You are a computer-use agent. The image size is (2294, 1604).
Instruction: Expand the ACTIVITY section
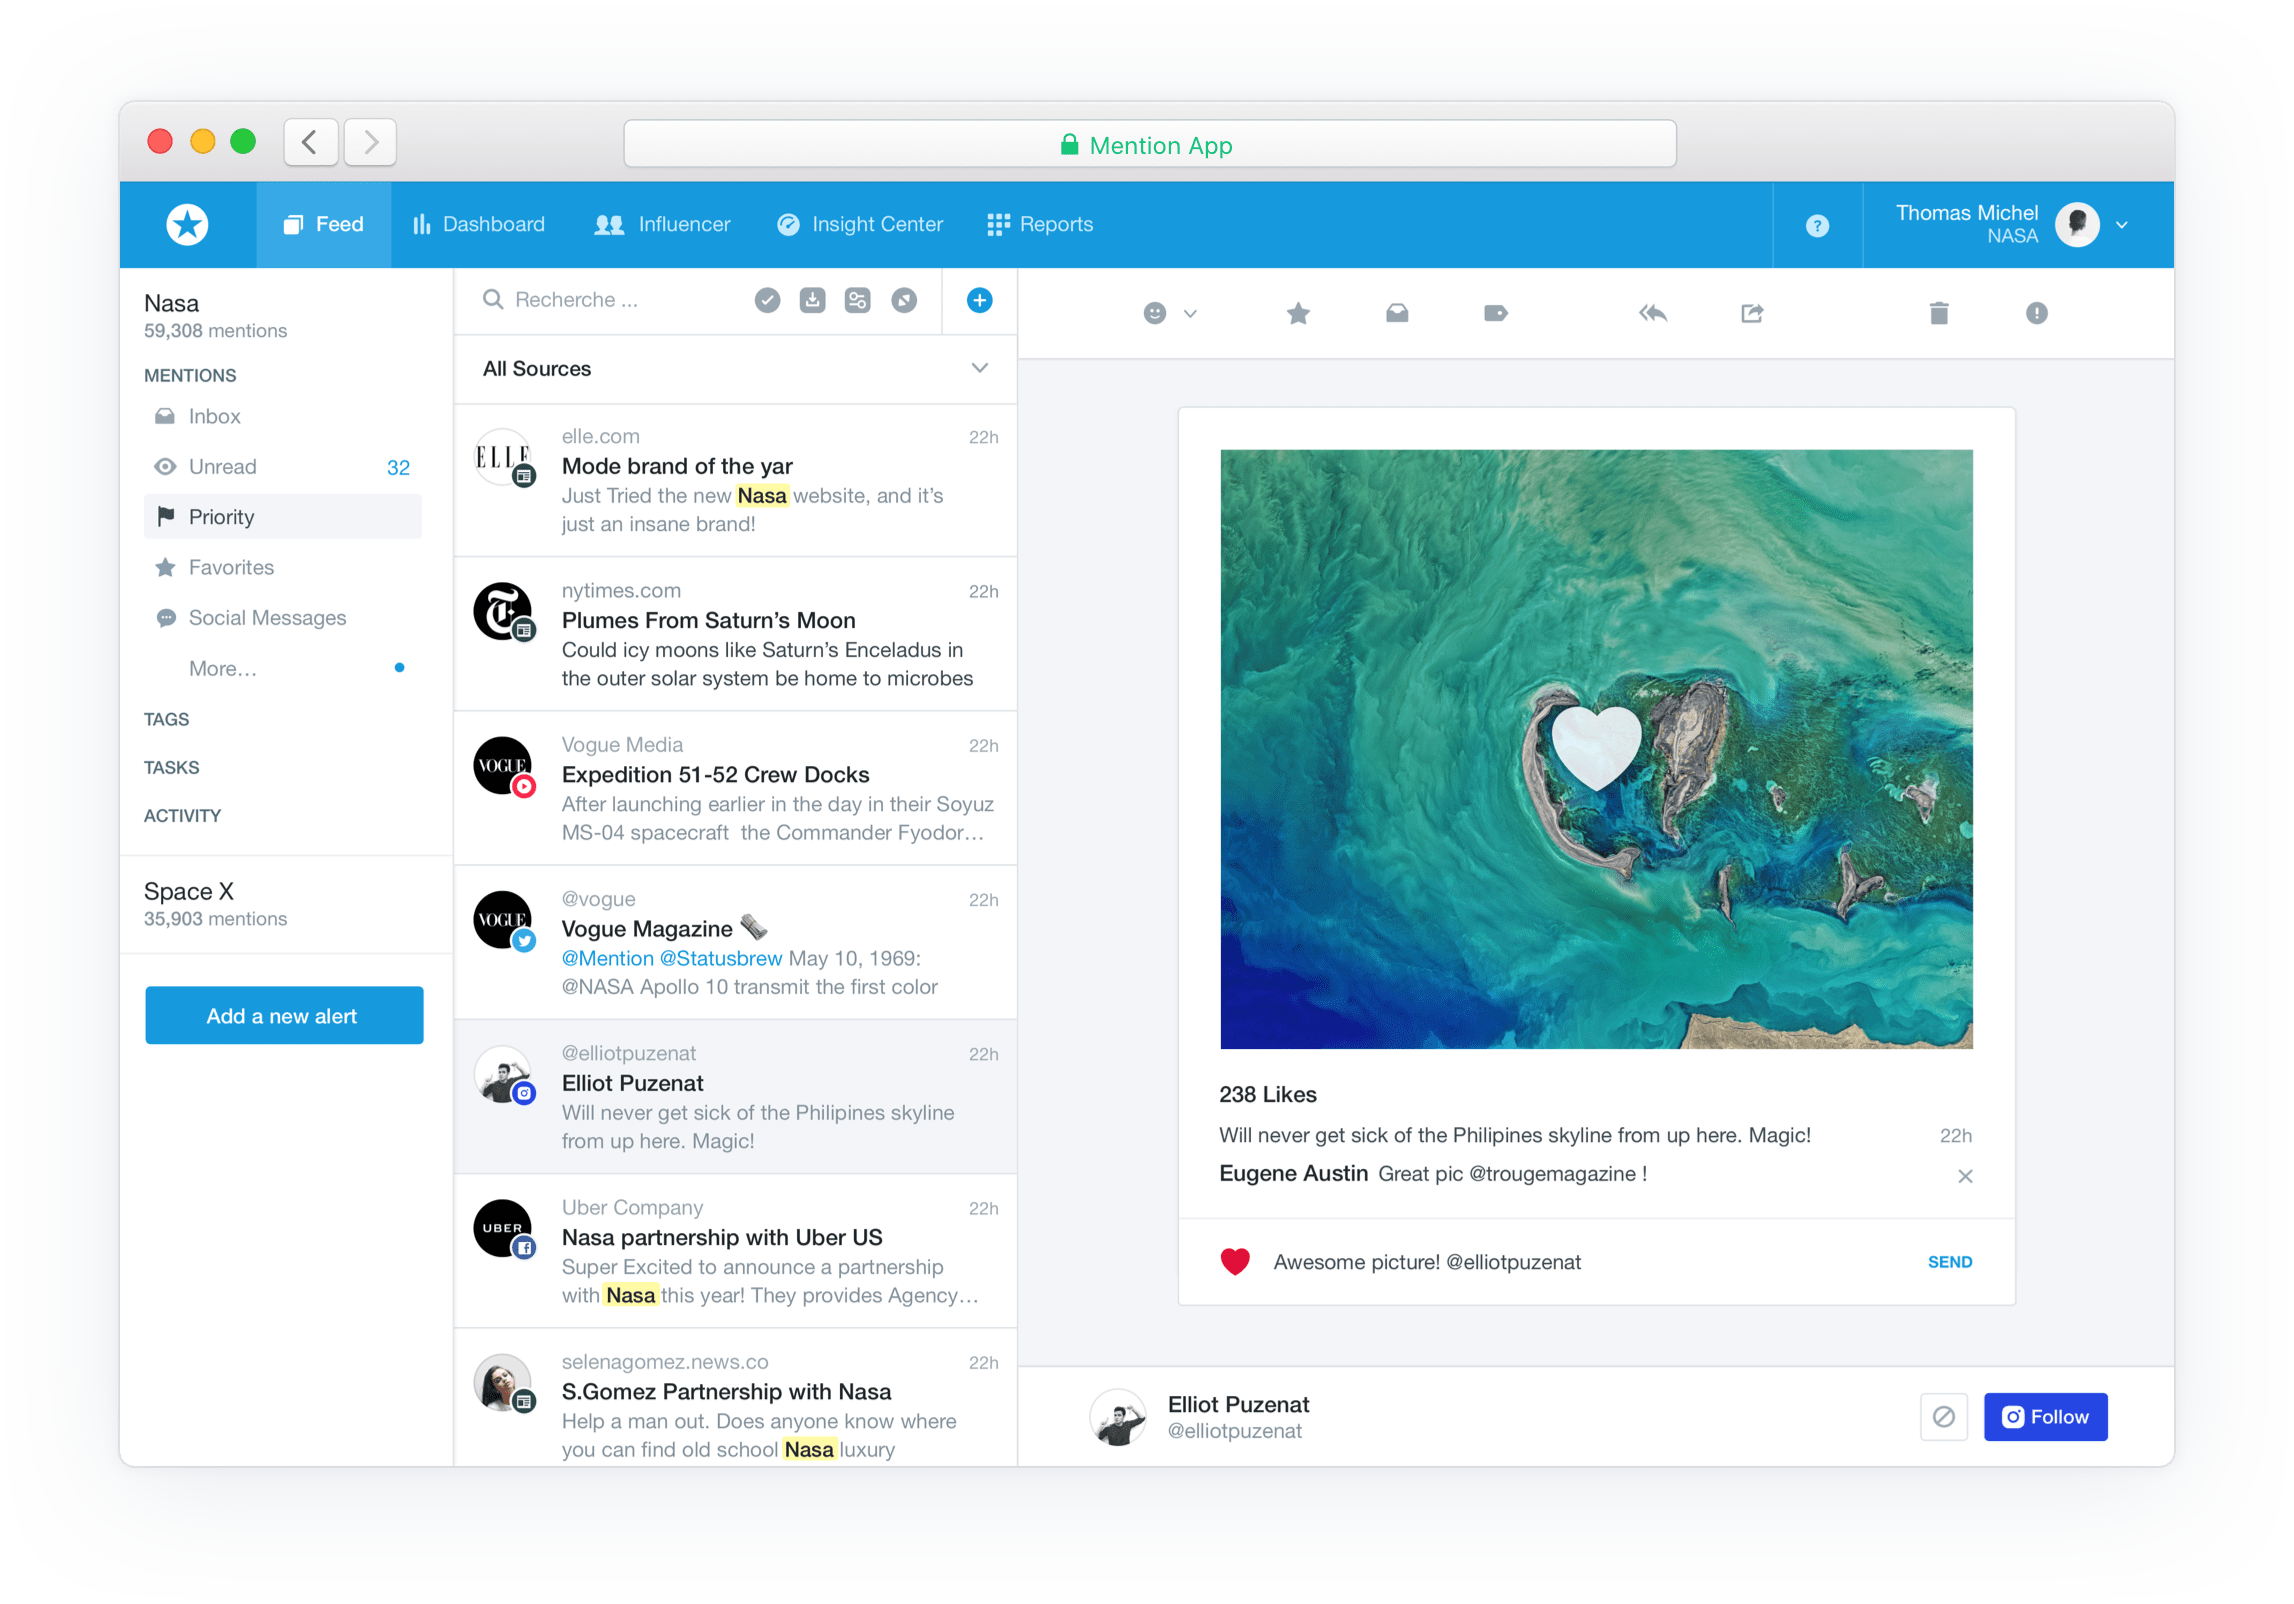(x=182, y=815)
